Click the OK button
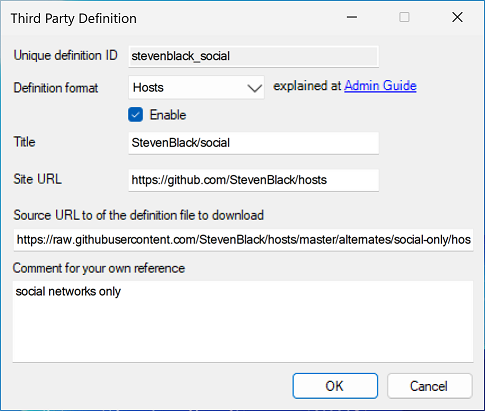The height and width of the screenshot is (411, 485). [x=335, y=386]
